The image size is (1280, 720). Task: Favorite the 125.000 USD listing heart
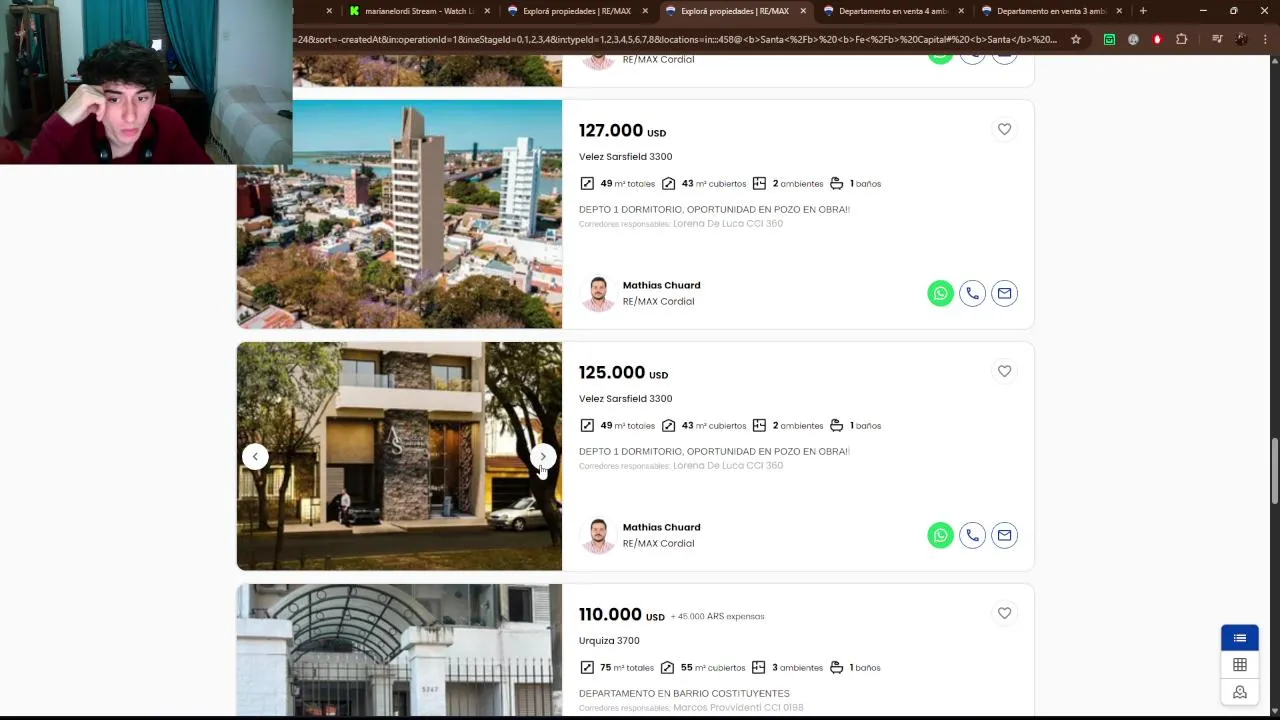tap(1004, 371)
